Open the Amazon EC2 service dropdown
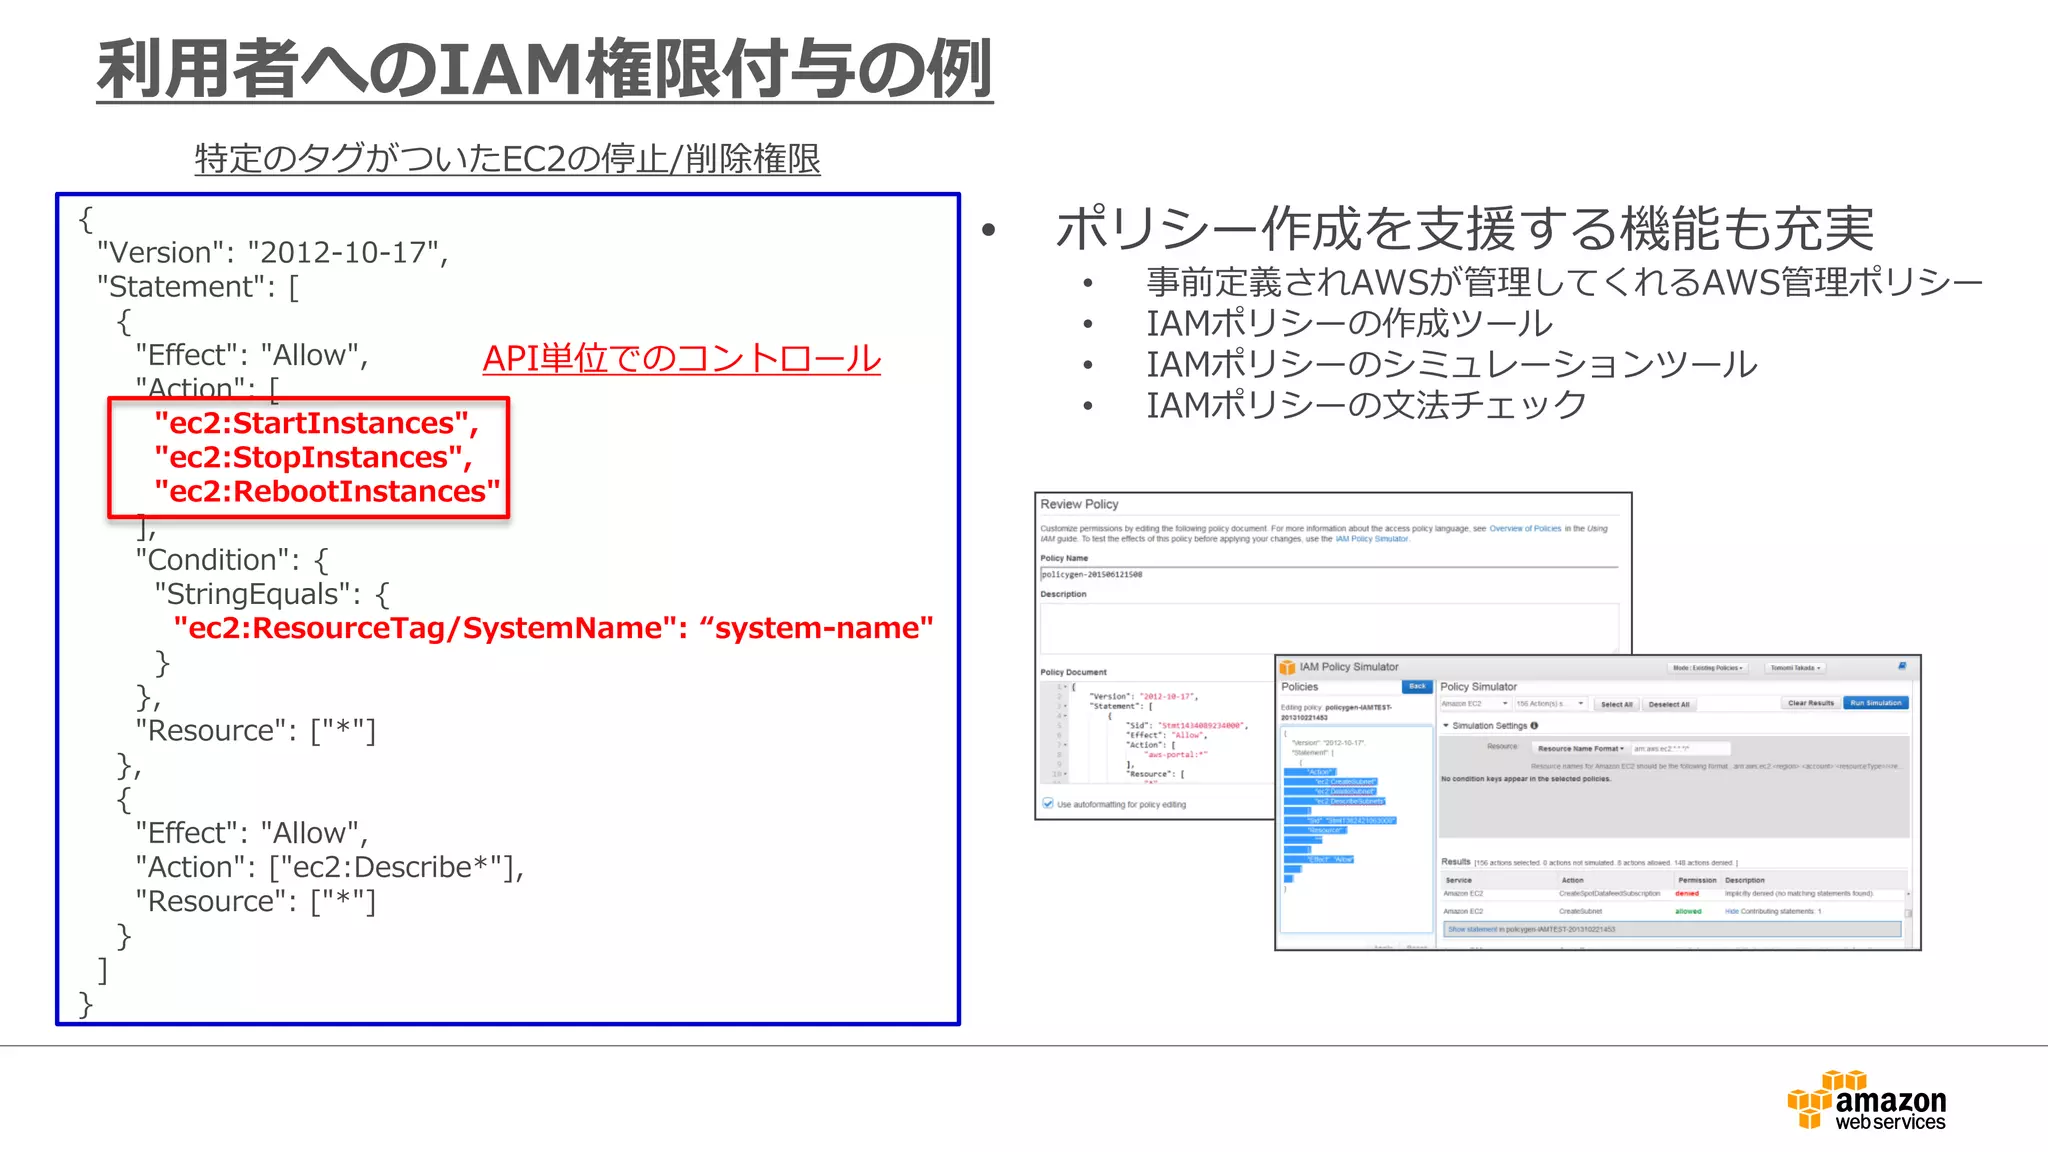 coord(1474,704)
